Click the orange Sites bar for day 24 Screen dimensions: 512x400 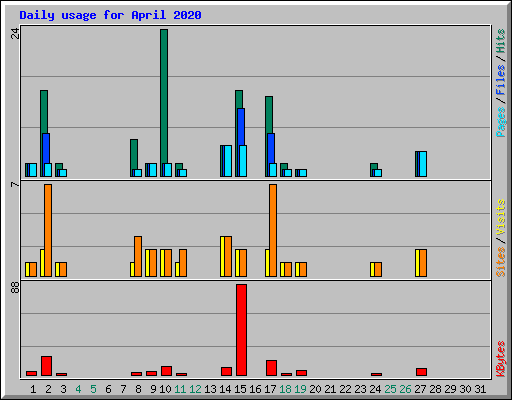point(378,269)
